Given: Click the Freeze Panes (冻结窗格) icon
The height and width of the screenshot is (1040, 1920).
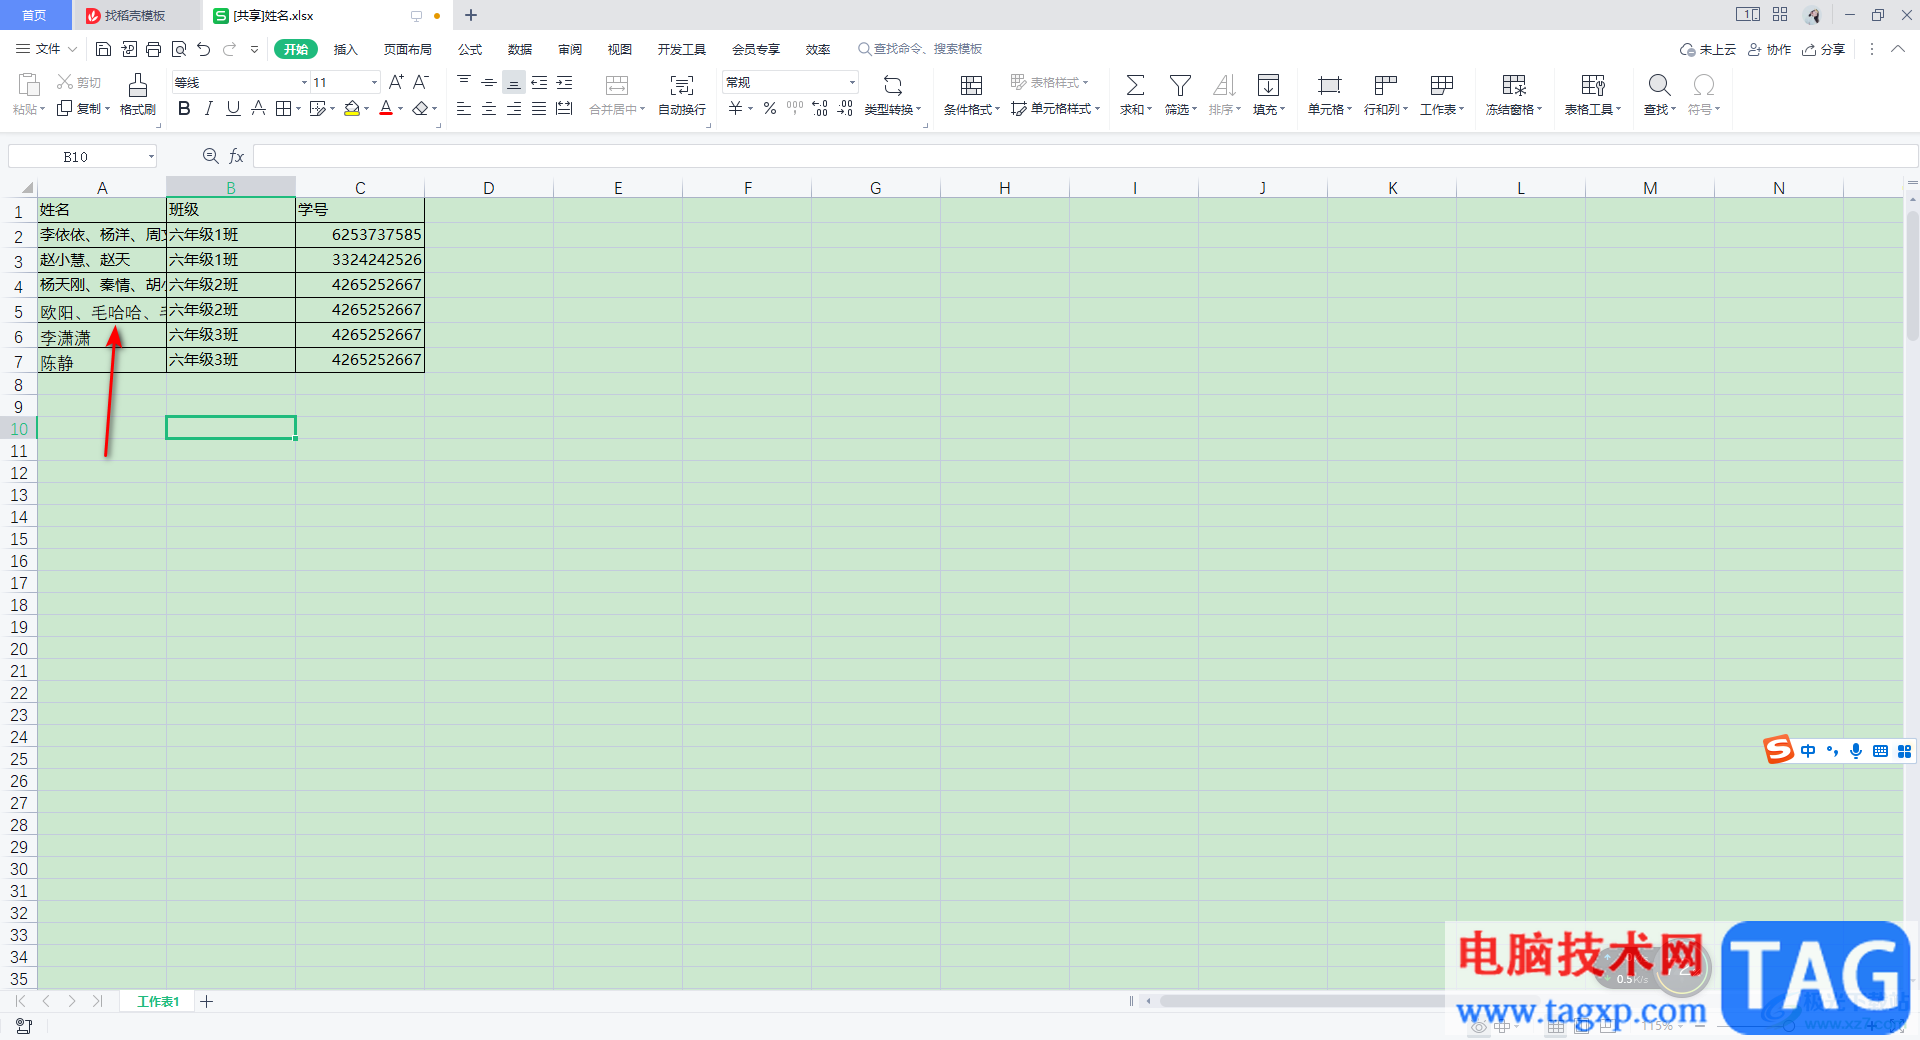Looking at the screenshot, I should point(1514,85).
